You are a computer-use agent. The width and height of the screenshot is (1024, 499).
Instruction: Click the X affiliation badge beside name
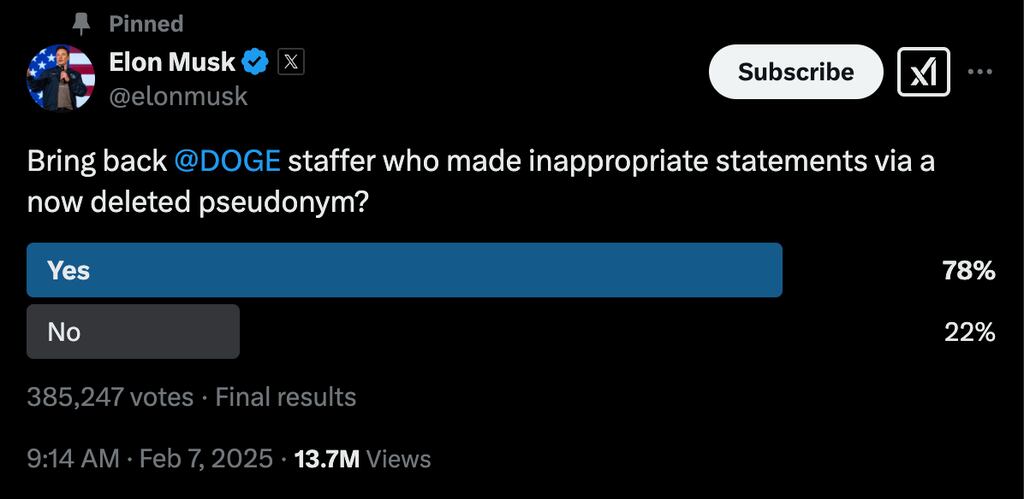pos(289,62)
